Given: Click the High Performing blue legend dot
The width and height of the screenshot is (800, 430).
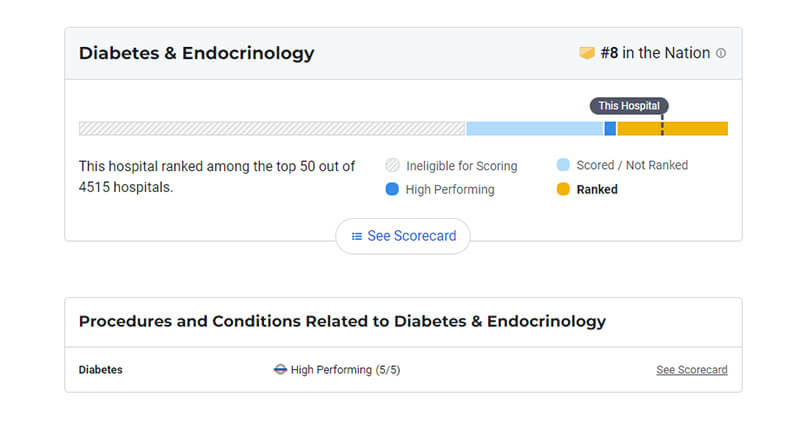Looking at the screenshot, I should click(x=392, y=189).
